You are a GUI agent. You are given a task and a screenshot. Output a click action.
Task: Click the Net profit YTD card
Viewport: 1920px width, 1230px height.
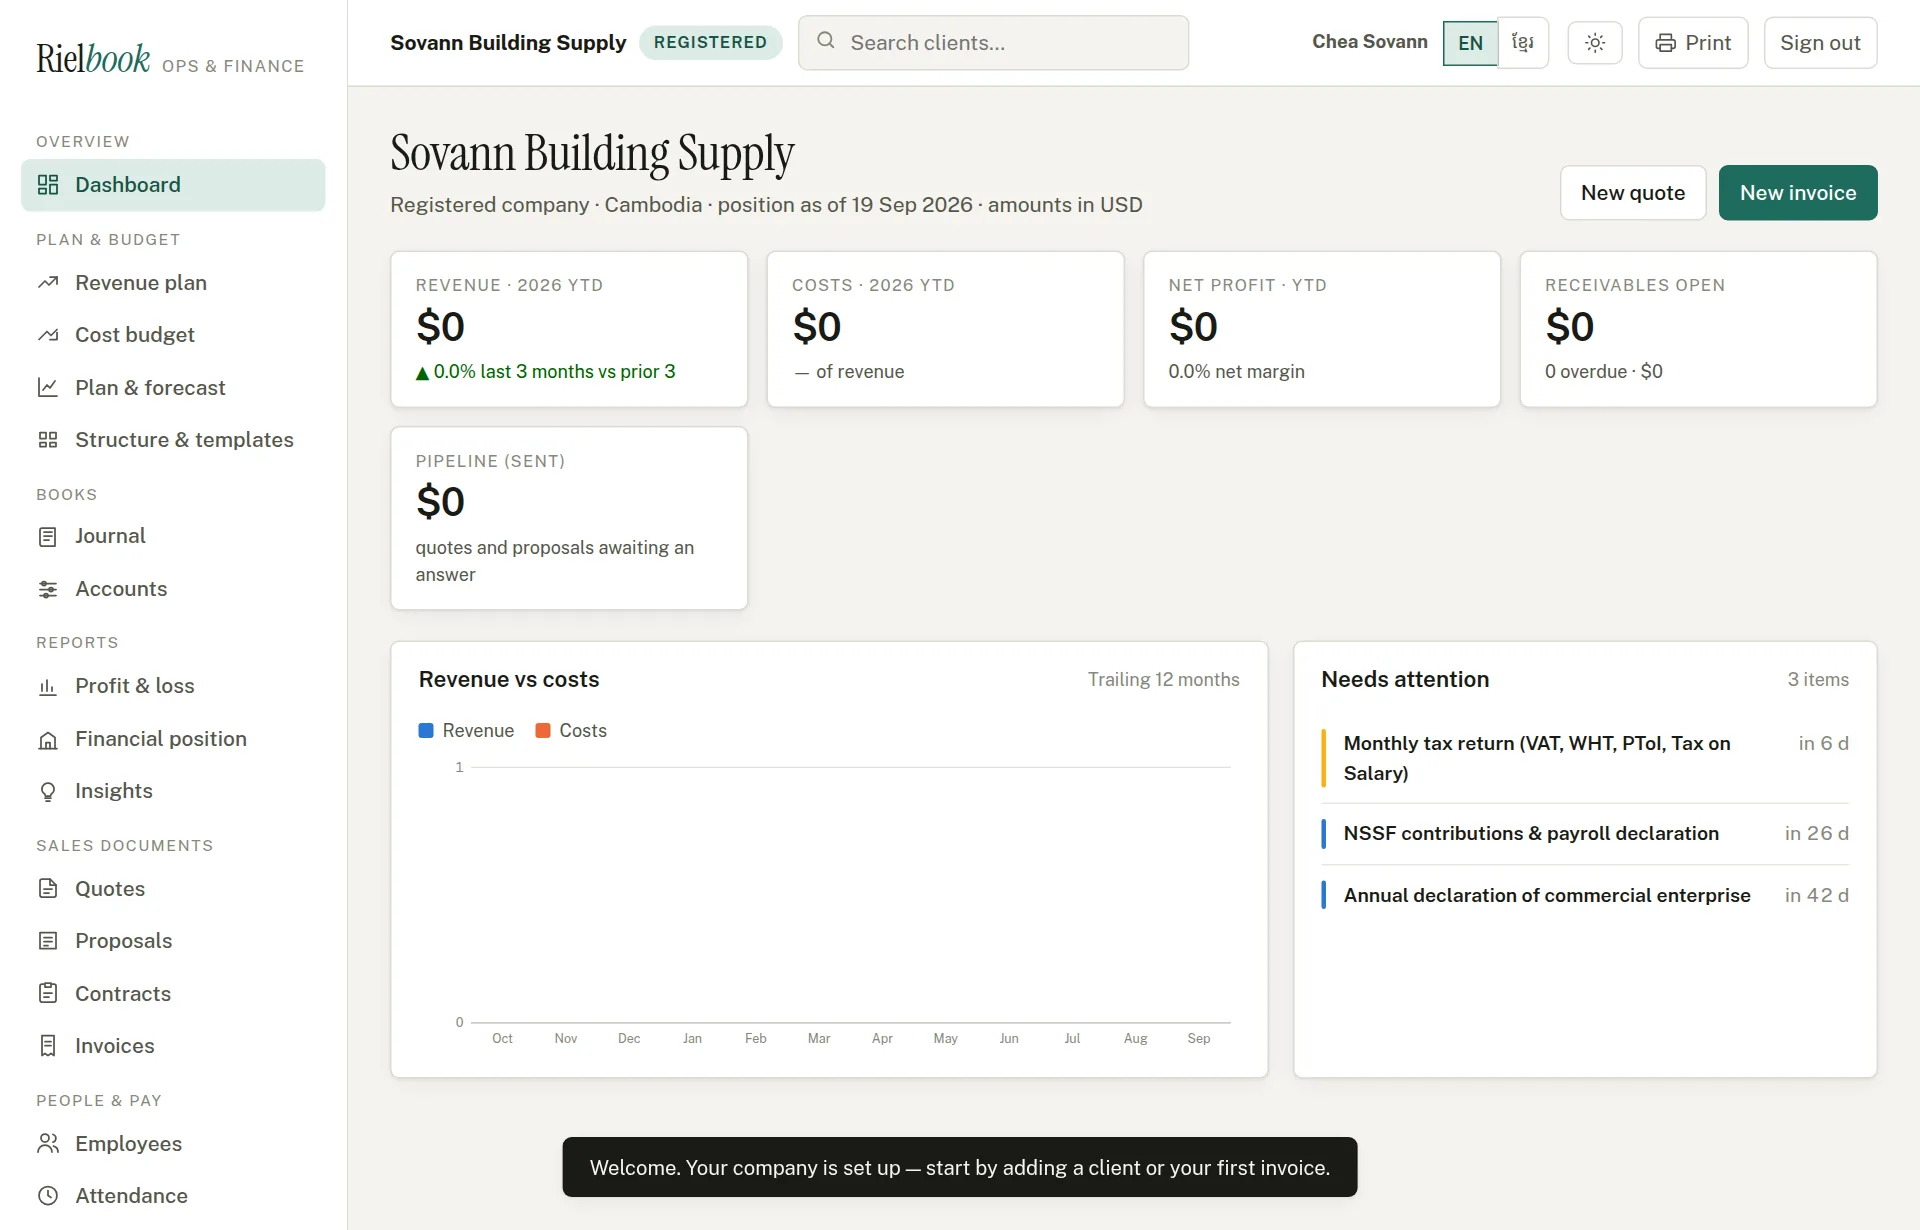[1322, 329]
